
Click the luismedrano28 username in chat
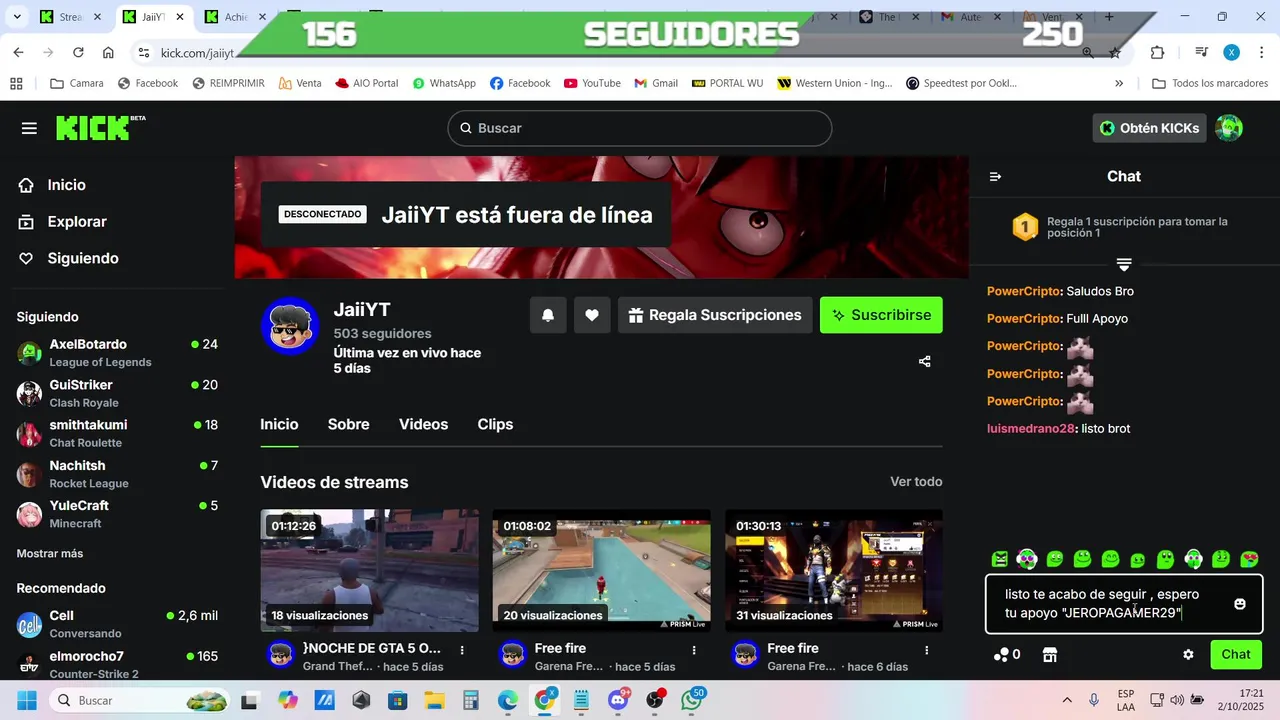coord(1030,428)
